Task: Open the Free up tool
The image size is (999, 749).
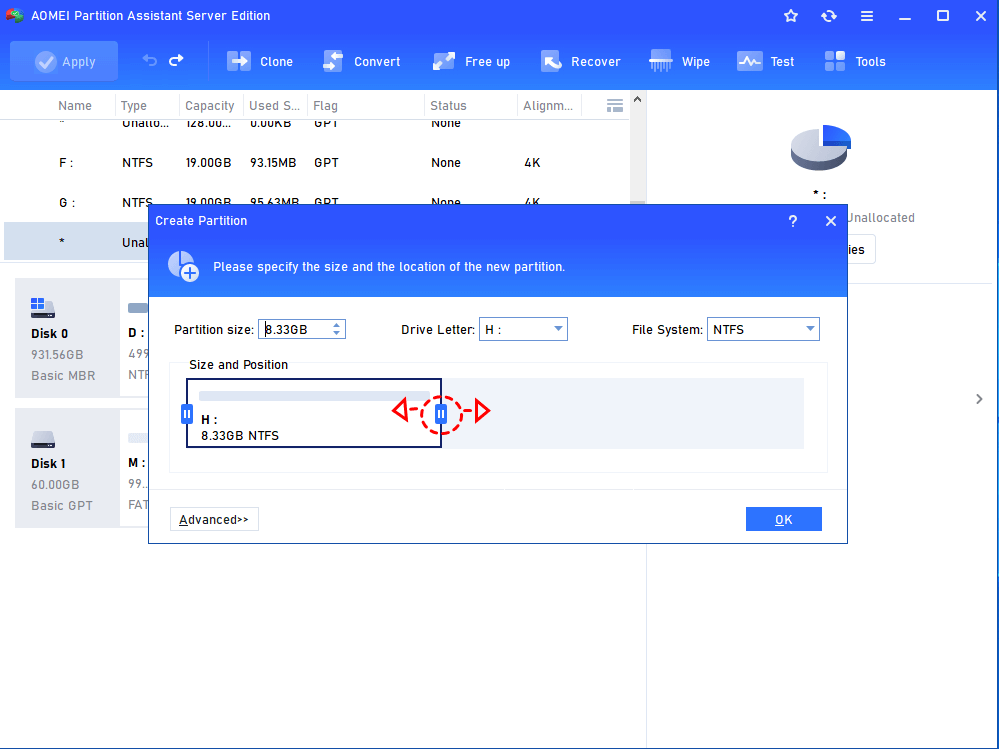Action: point(471,61)
